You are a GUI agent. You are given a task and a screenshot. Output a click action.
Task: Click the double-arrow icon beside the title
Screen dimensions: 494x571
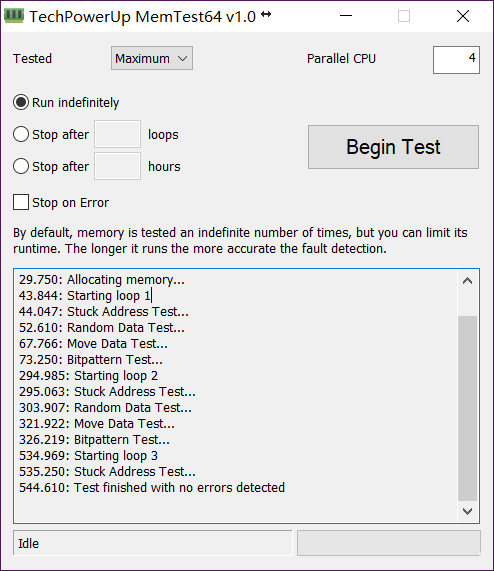pos(266,14)
